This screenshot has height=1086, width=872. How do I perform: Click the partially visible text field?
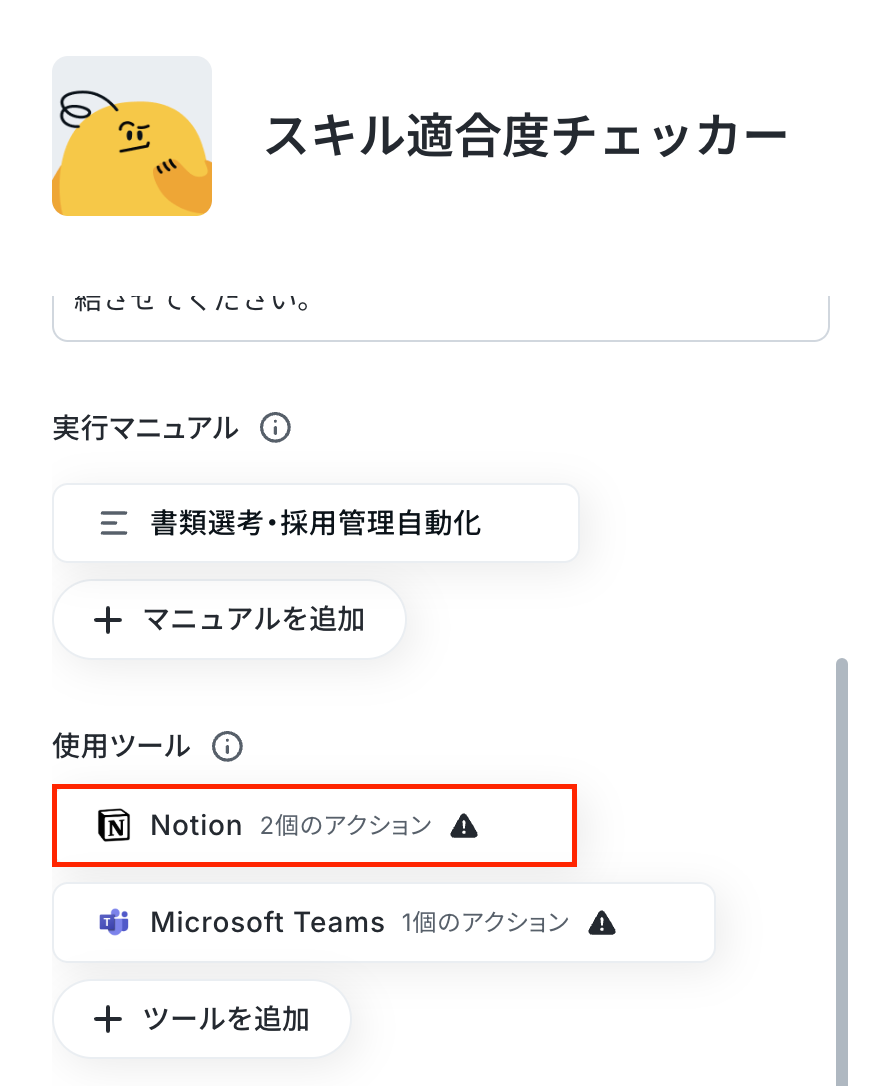441,319
